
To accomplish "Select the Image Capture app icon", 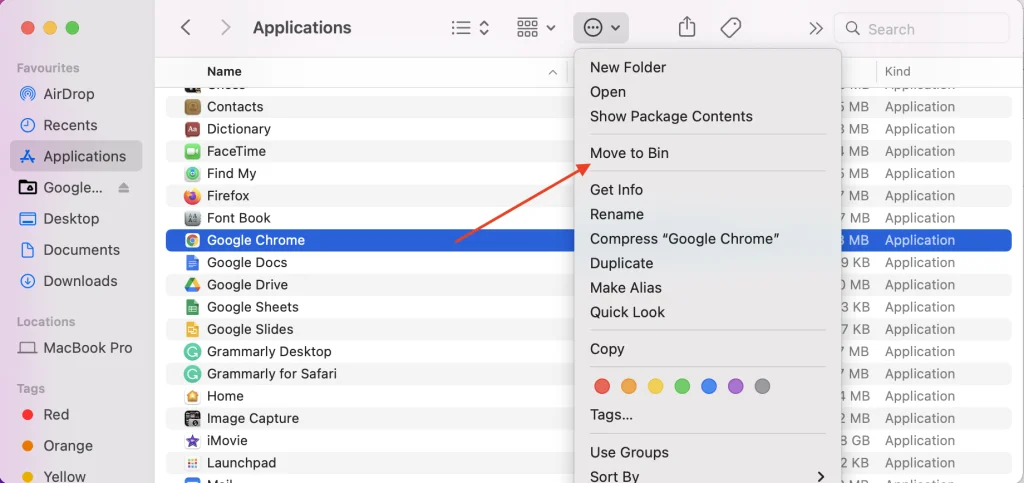I will coord(192,418).
